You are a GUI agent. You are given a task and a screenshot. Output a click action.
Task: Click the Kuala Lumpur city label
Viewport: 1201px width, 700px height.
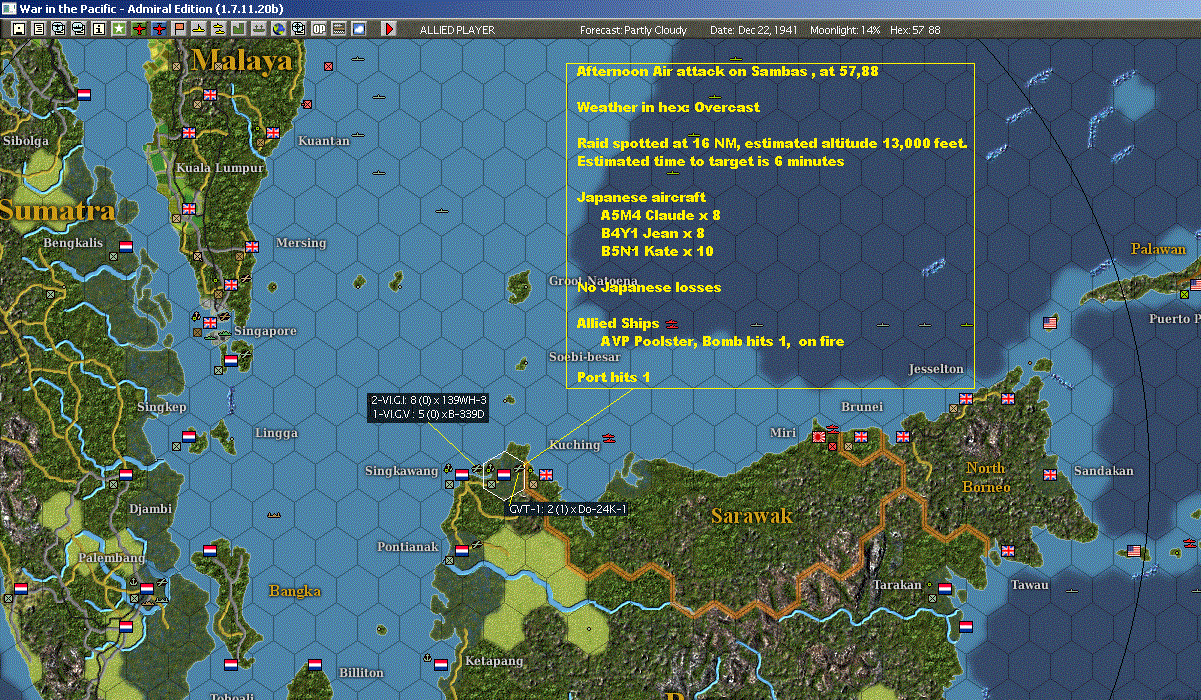[x=220, y=168]
